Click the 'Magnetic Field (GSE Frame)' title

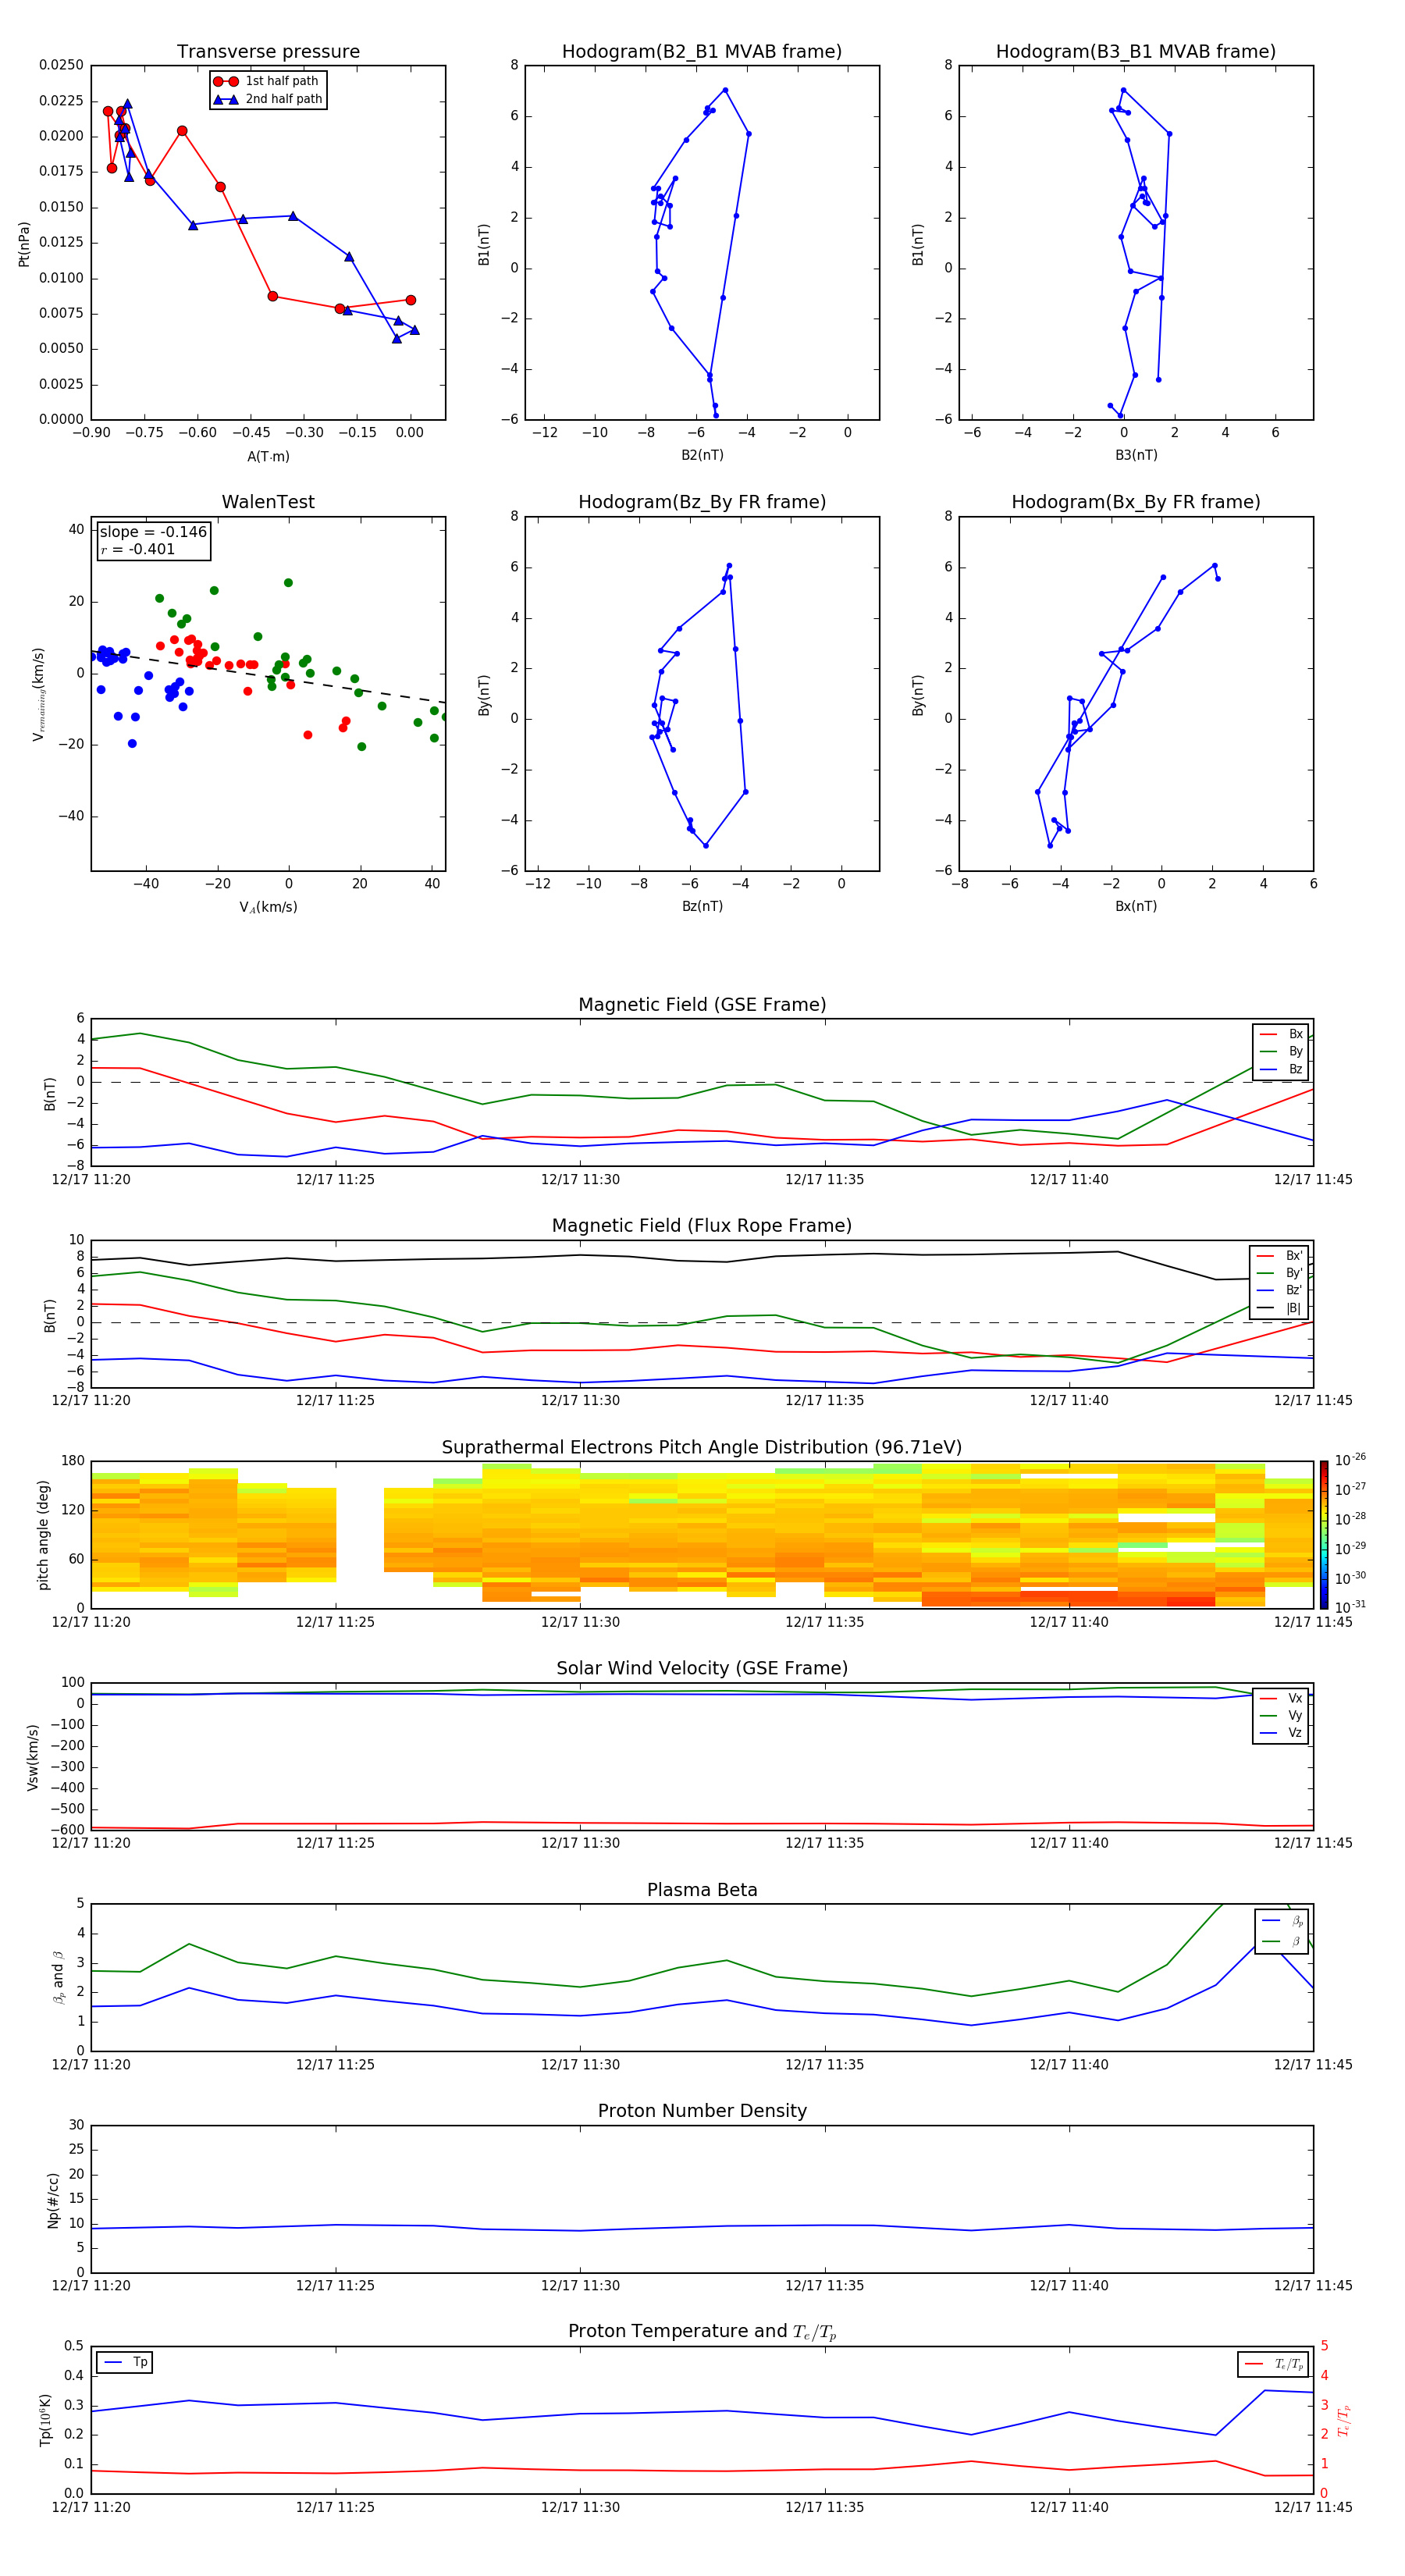[x=702, y=1004]
